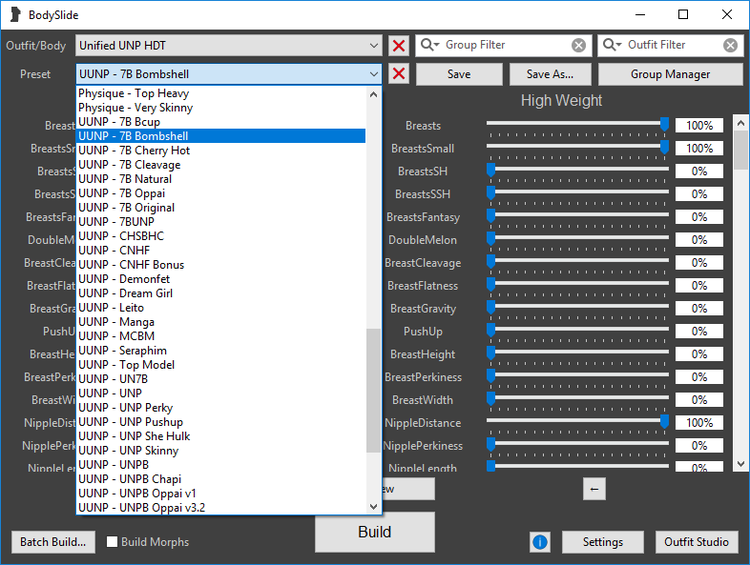The width and height of the screenshot is (750, 565).
Task: Open Batch Build... dialog
Action: (x=53, y=542)
